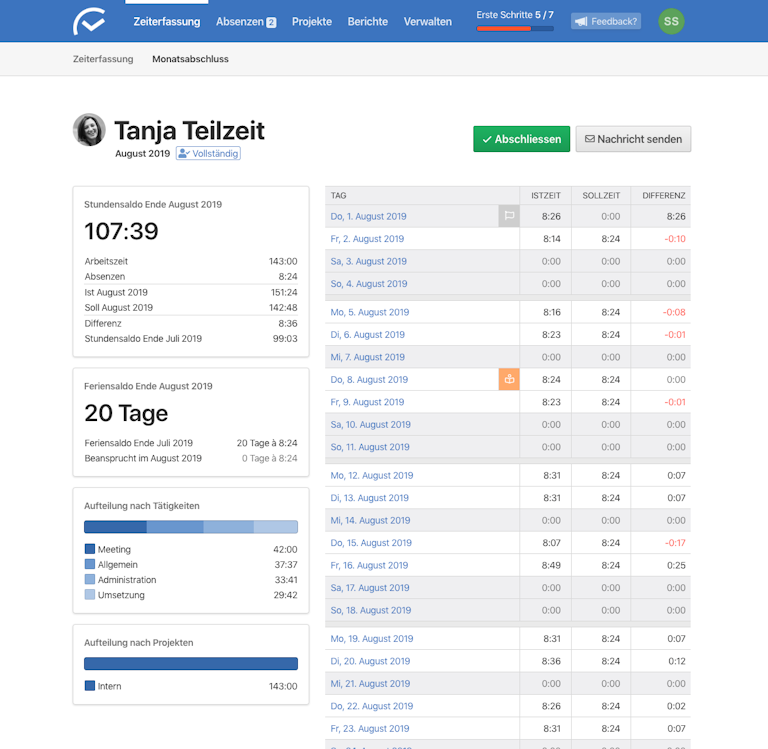Open the Projekte menu

312,22
